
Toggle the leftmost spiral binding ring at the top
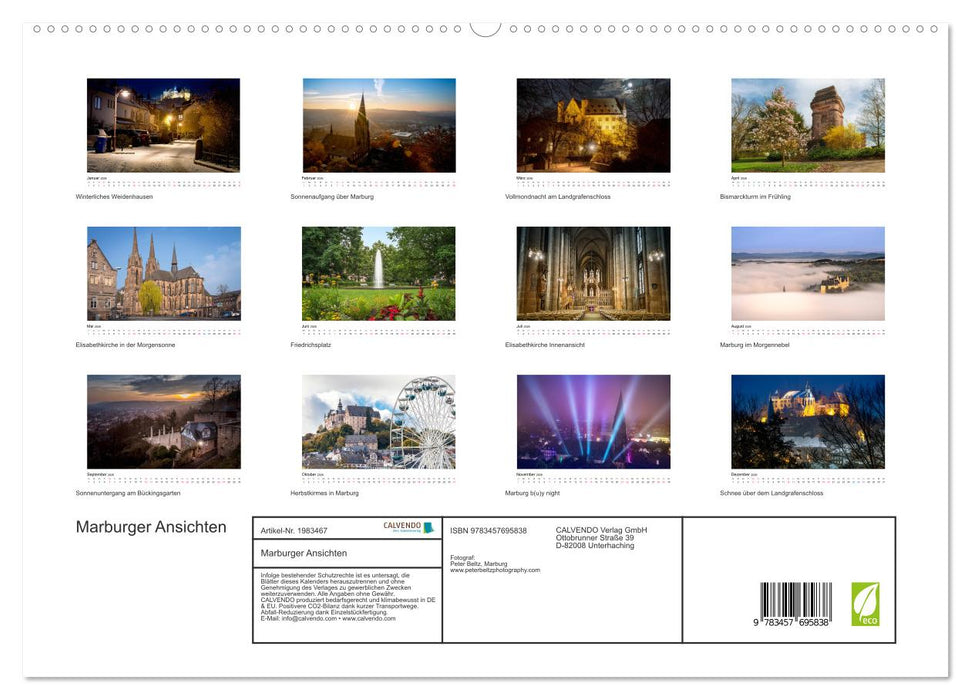pos(37,30)
